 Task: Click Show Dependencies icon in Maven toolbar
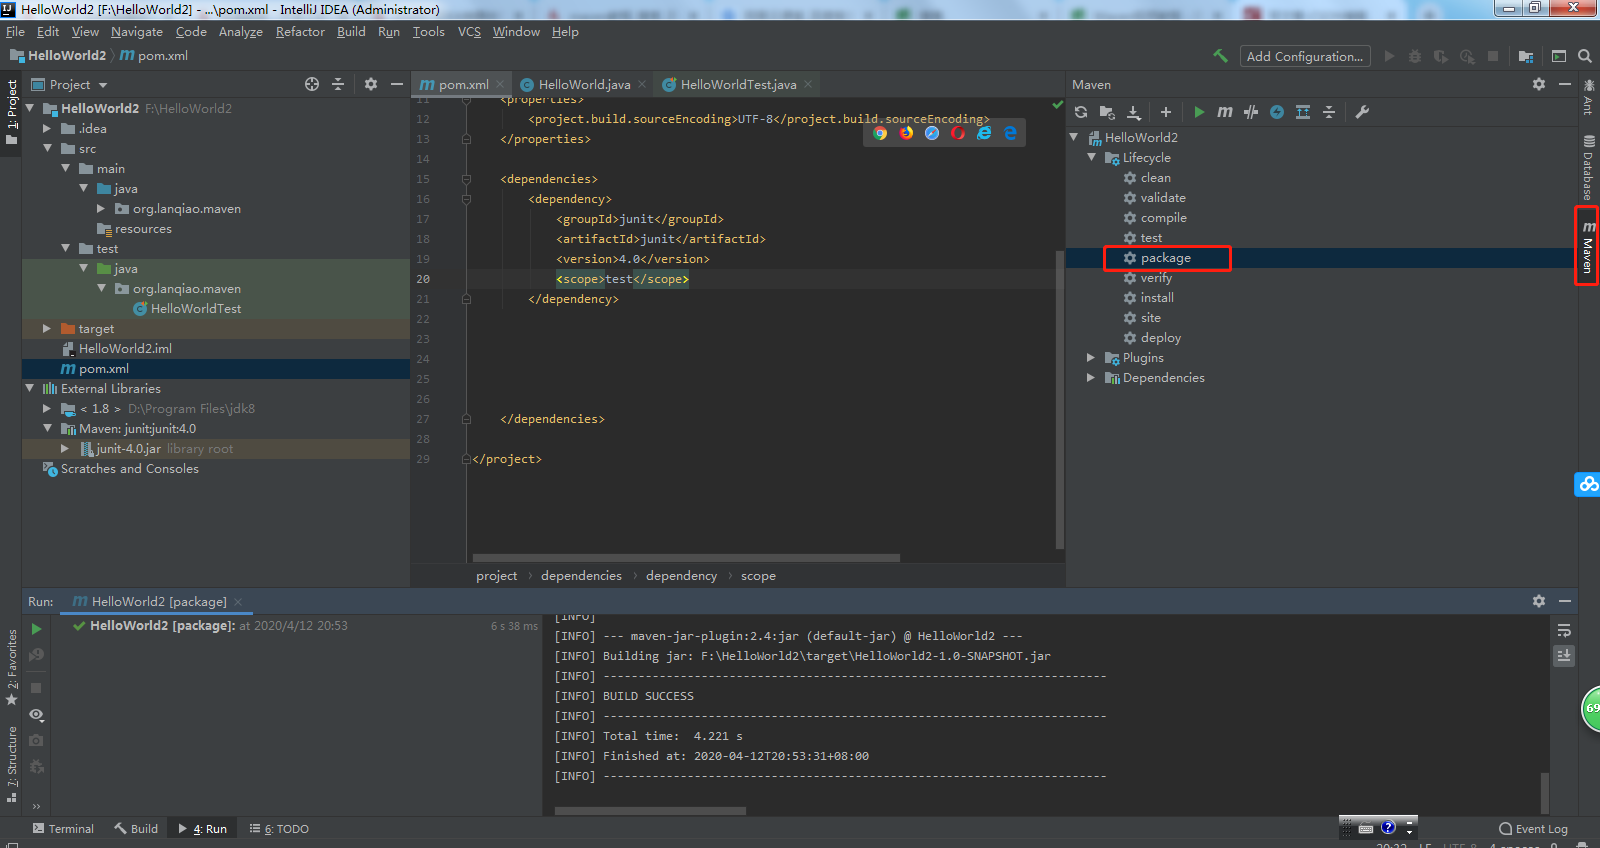click(x=1303, y=112)
